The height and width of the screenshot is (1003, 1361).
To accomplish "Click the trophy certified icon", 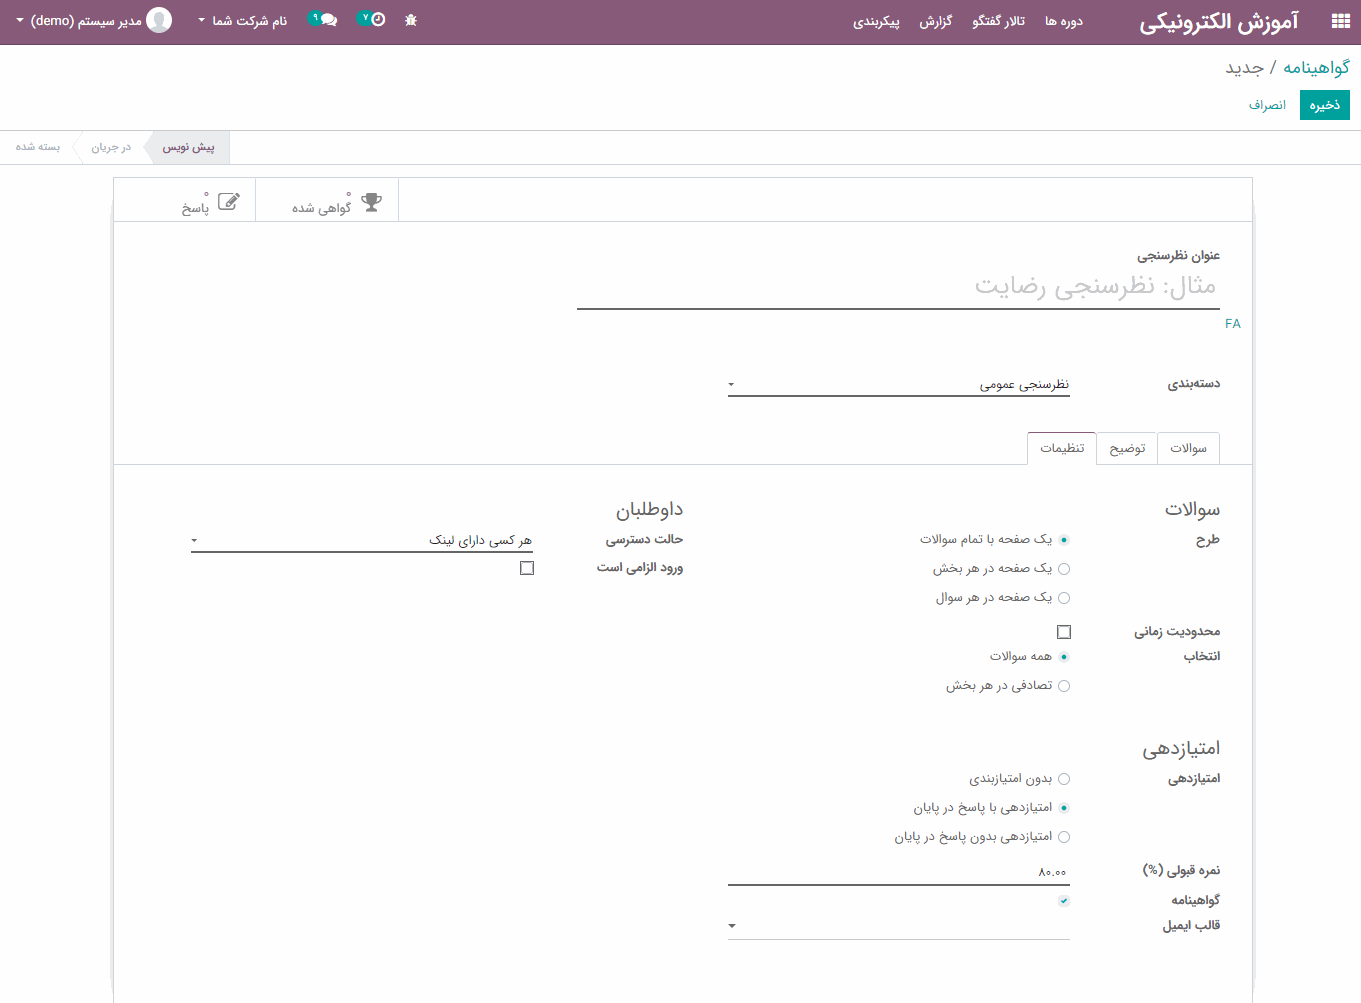I will [371, 202].
